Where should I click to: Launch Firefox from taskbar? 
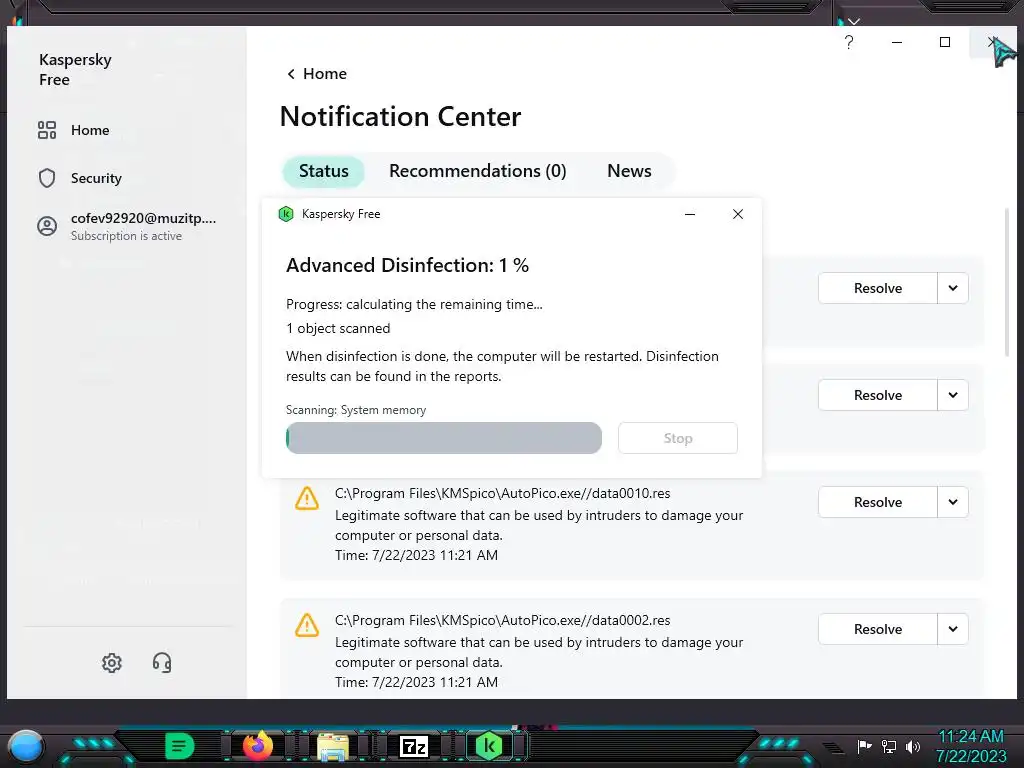coord(258,745)
